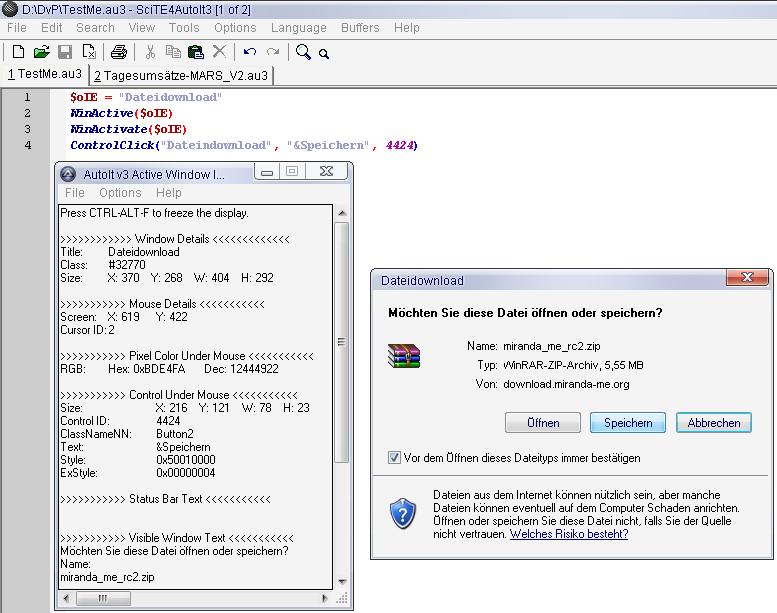Screen dimensions: 777x613
Task: Open the Options menu in AutoIt Window Info
Action: pos(120,193)
